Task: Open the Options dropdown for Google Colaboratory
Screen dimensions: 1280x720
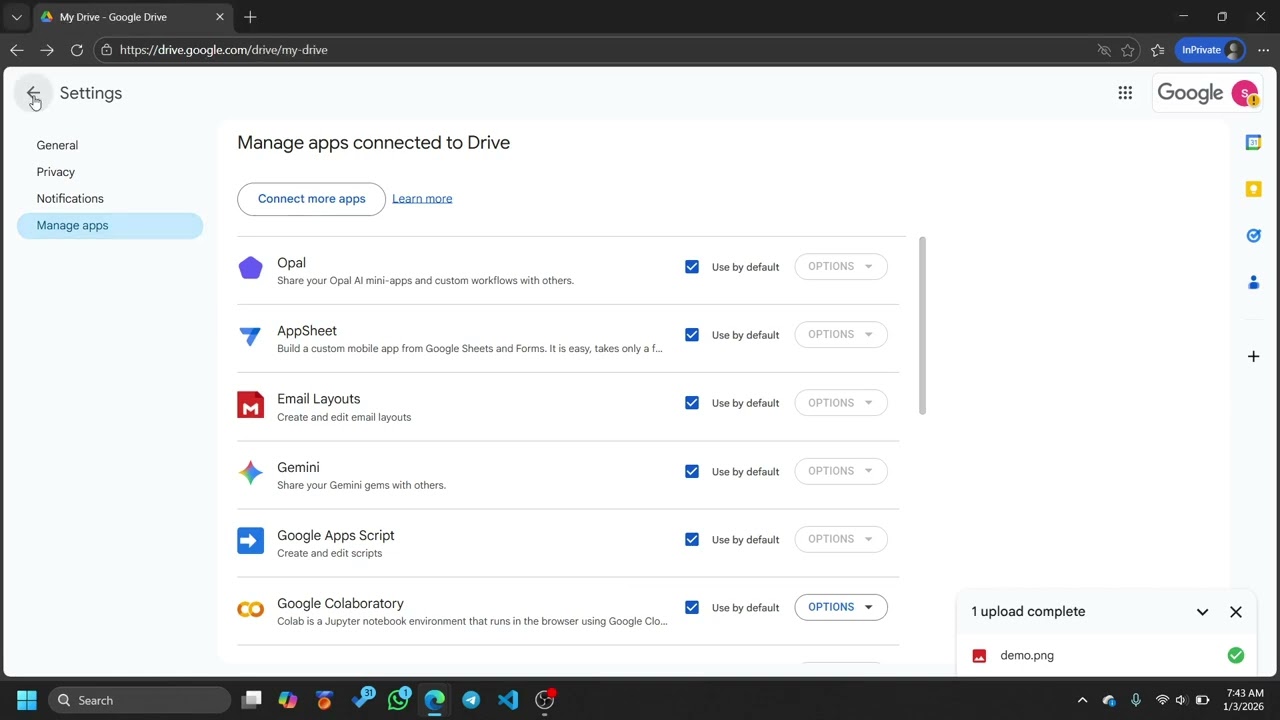Action: (841, 607)
